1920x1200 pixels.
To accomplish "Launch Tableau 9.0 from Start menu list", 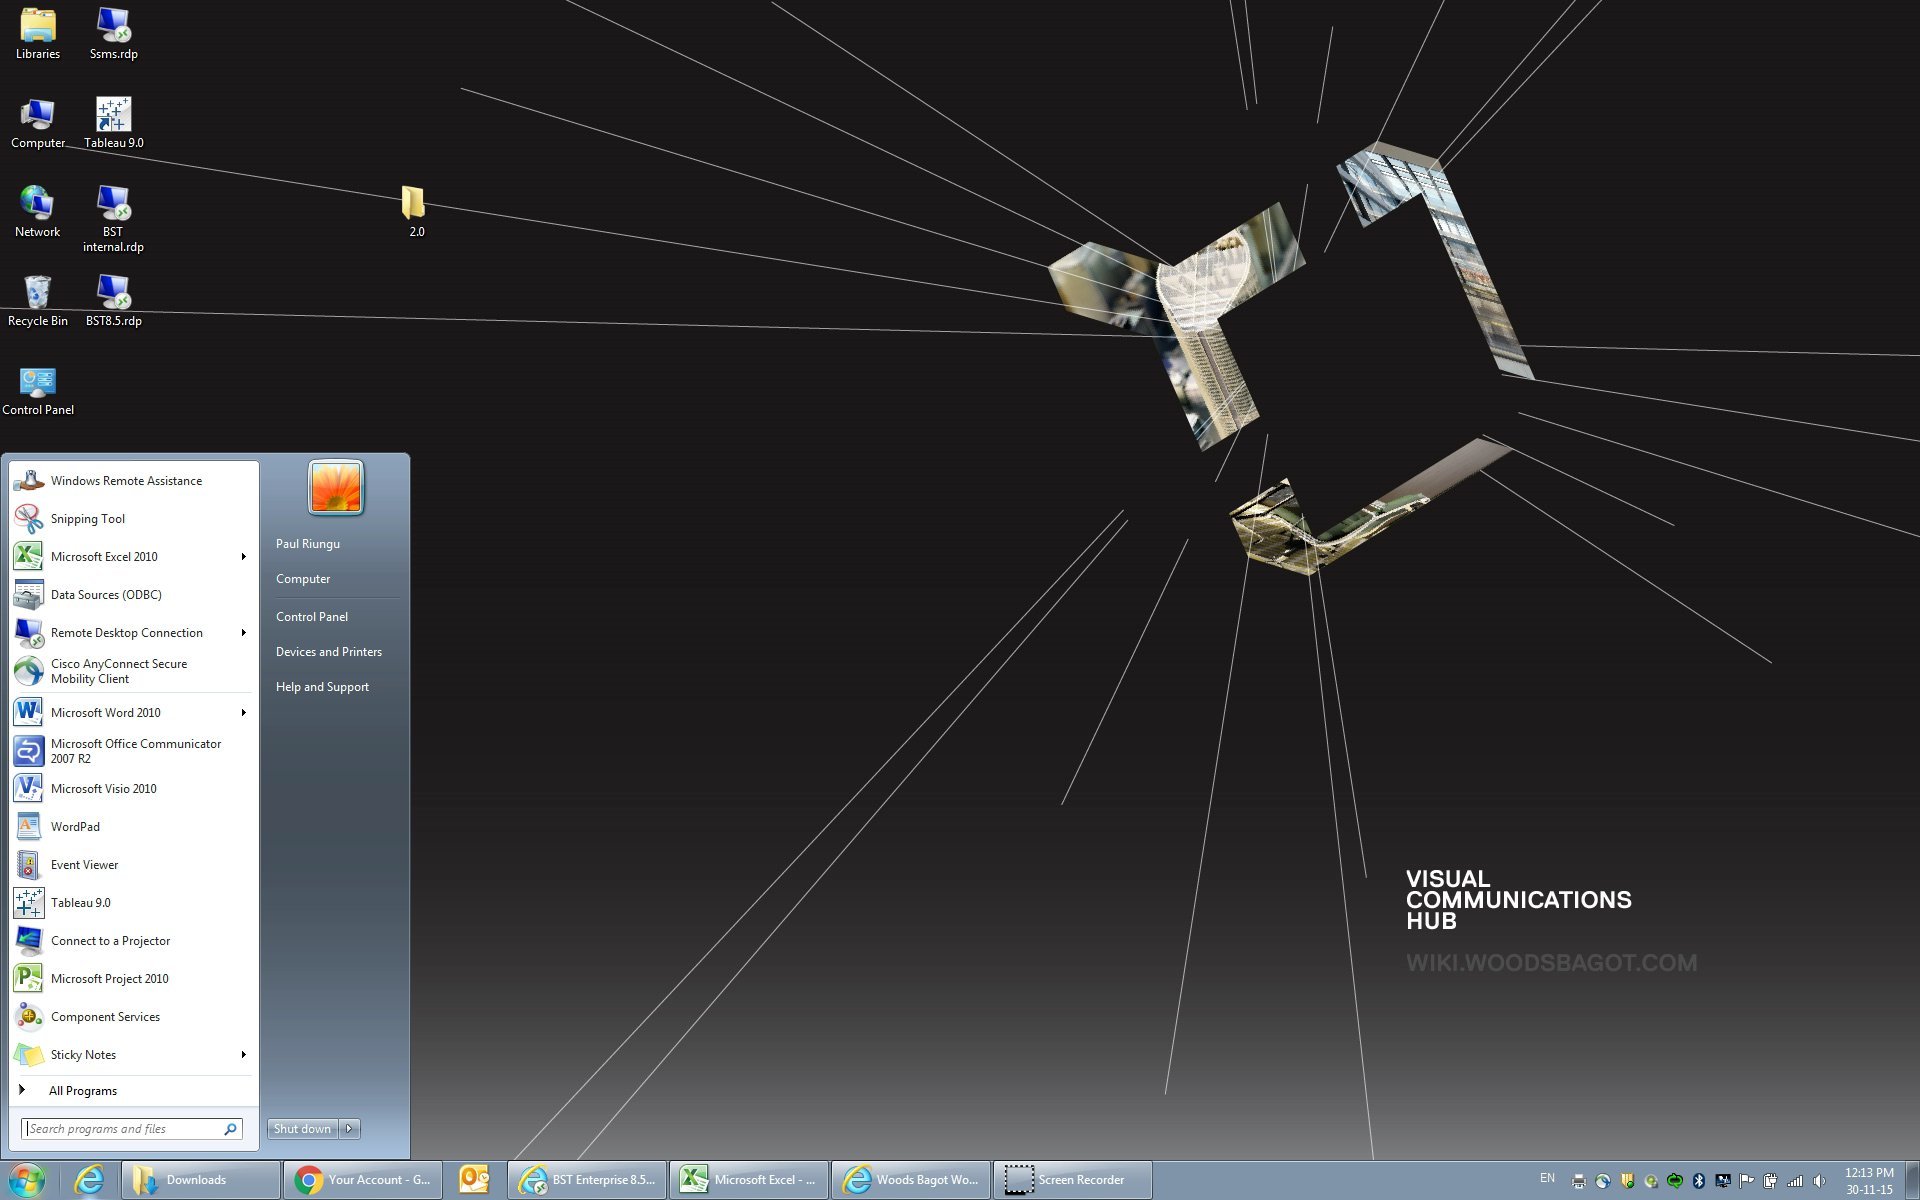I will 80,903.
